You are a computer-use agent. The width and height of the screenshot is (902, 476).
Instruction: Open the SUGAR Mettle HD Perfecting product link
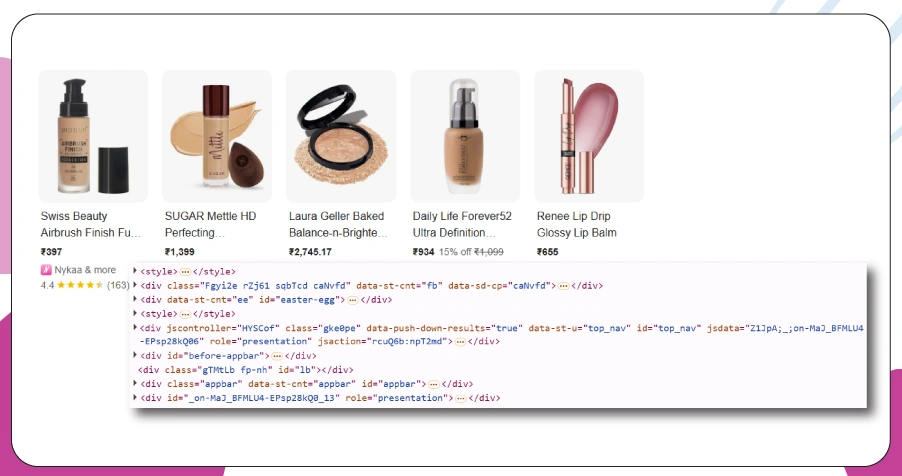click(211, 224)
